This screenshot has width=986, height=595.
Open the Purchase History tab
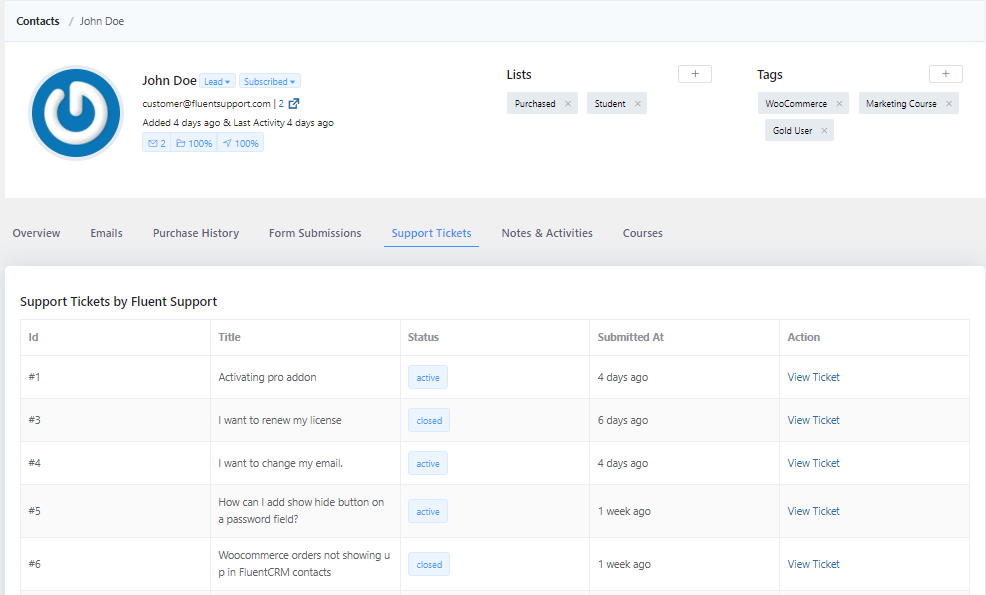click(x=196, y=233)
